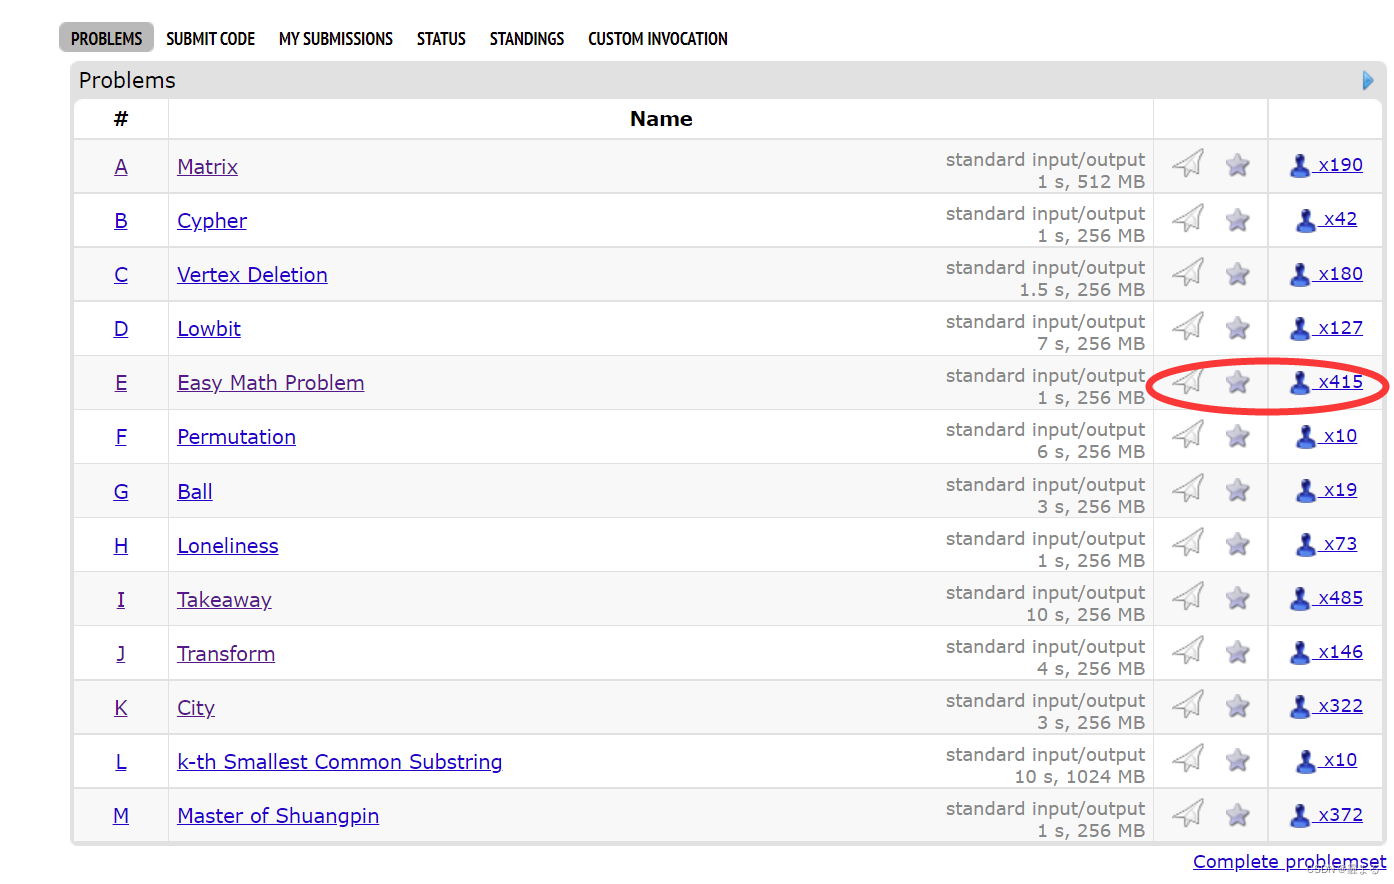Screen dimensions: 1394x884
Task: View x73 solved count link
Action: click(x=1327, y=543)
